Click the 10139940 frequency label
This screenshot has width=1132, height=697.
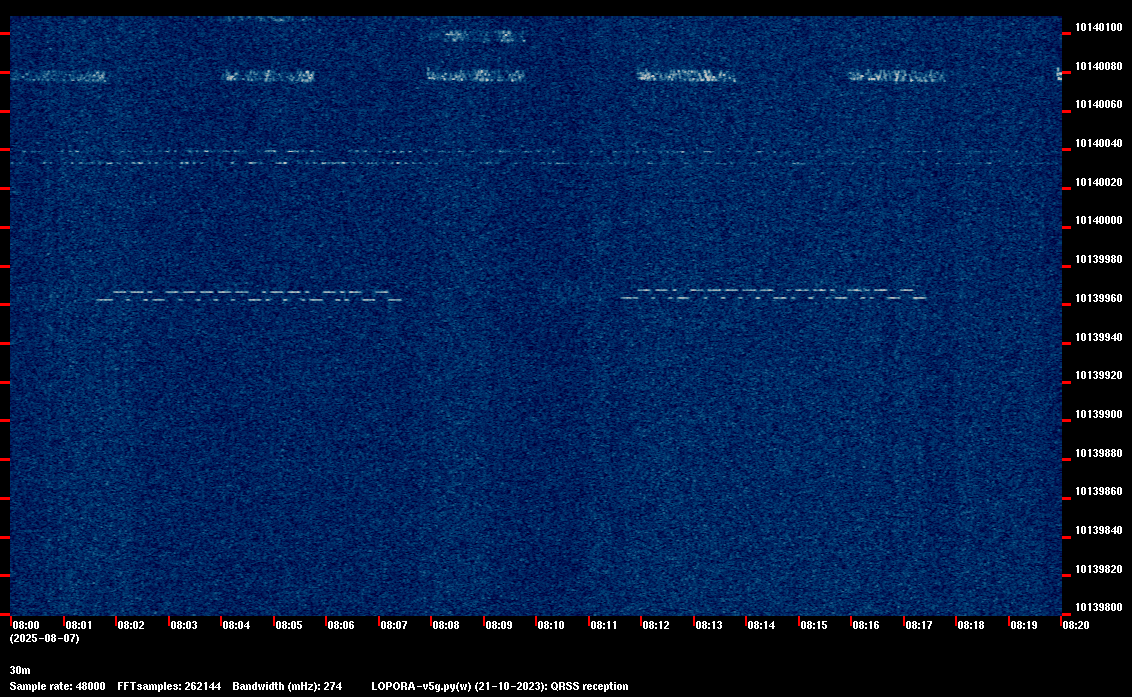1099,337
